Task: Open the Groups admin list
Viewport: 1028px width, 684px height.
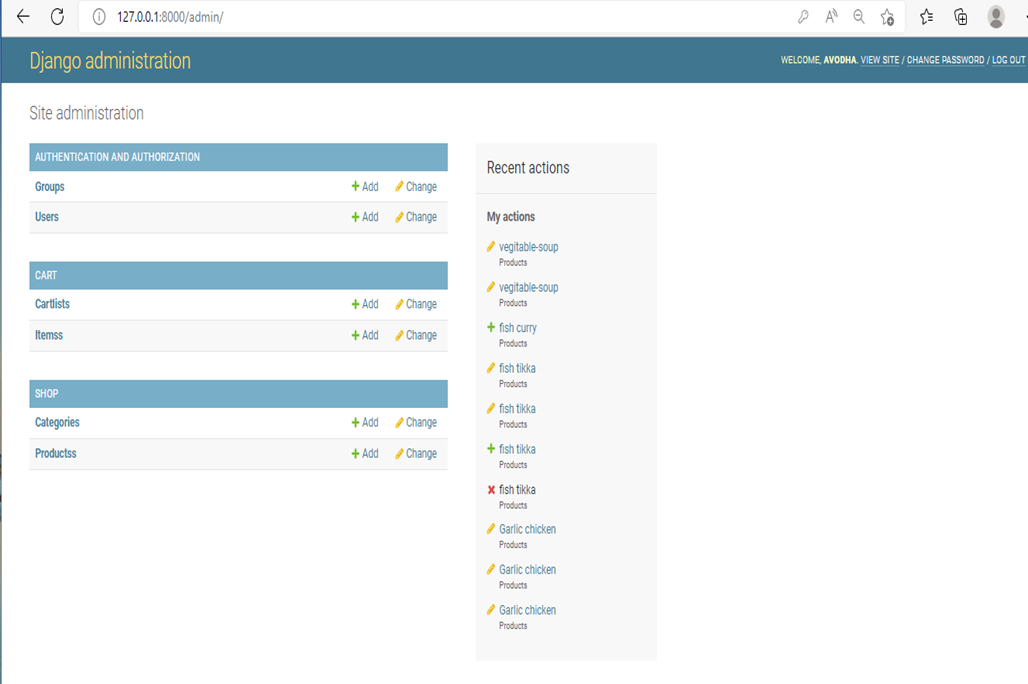Action: coord(48,187)
